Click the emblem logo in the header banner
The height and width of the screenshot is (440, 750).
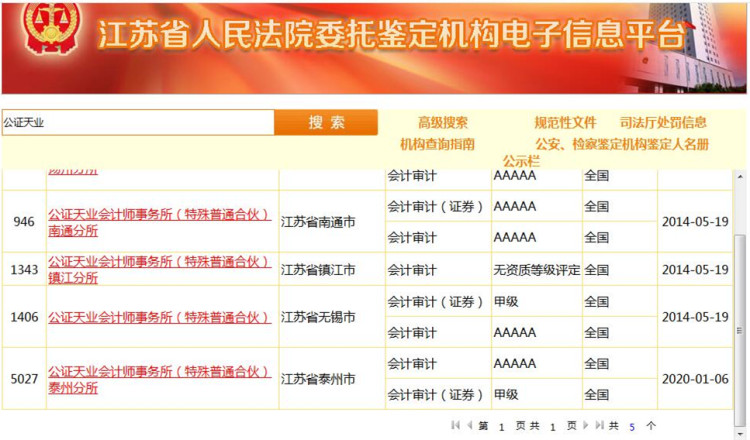click(x=51, y=29)
